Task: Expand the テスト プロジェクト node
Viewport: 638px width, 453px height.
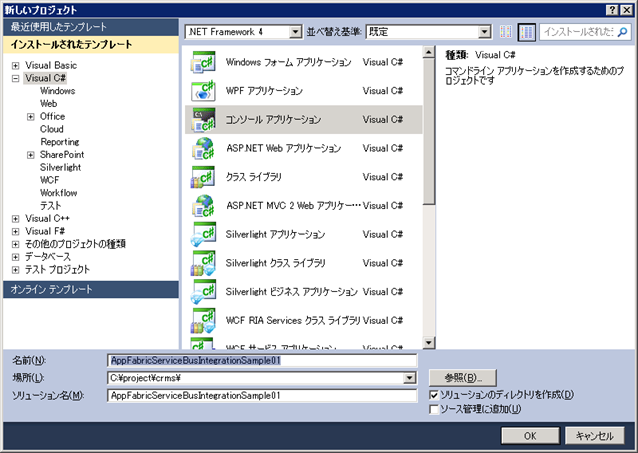Action: tap(15, 269)
